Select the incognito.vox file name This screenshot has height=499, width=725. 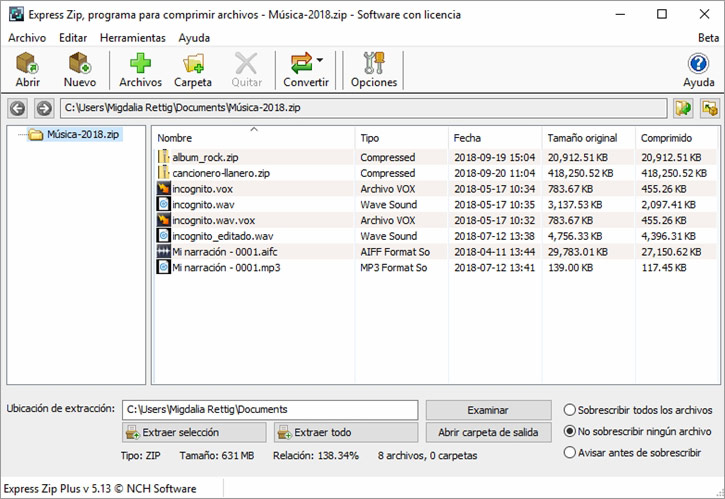pos(203,189)
